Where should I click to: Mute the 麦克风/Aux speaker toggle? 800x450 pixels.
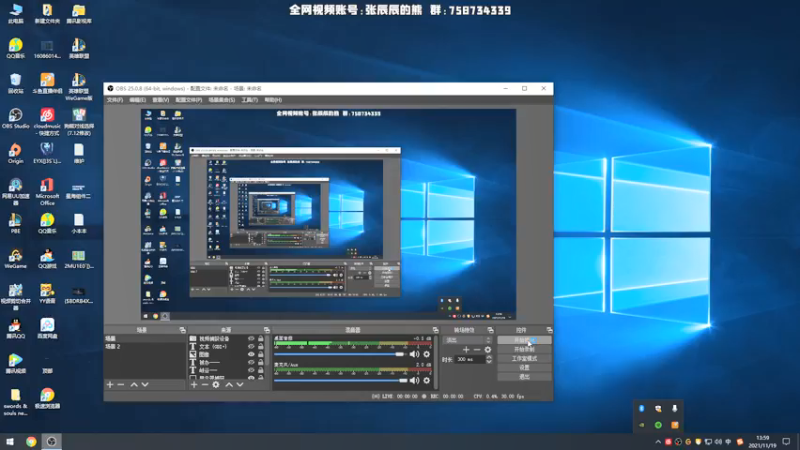tap(414, 381)
